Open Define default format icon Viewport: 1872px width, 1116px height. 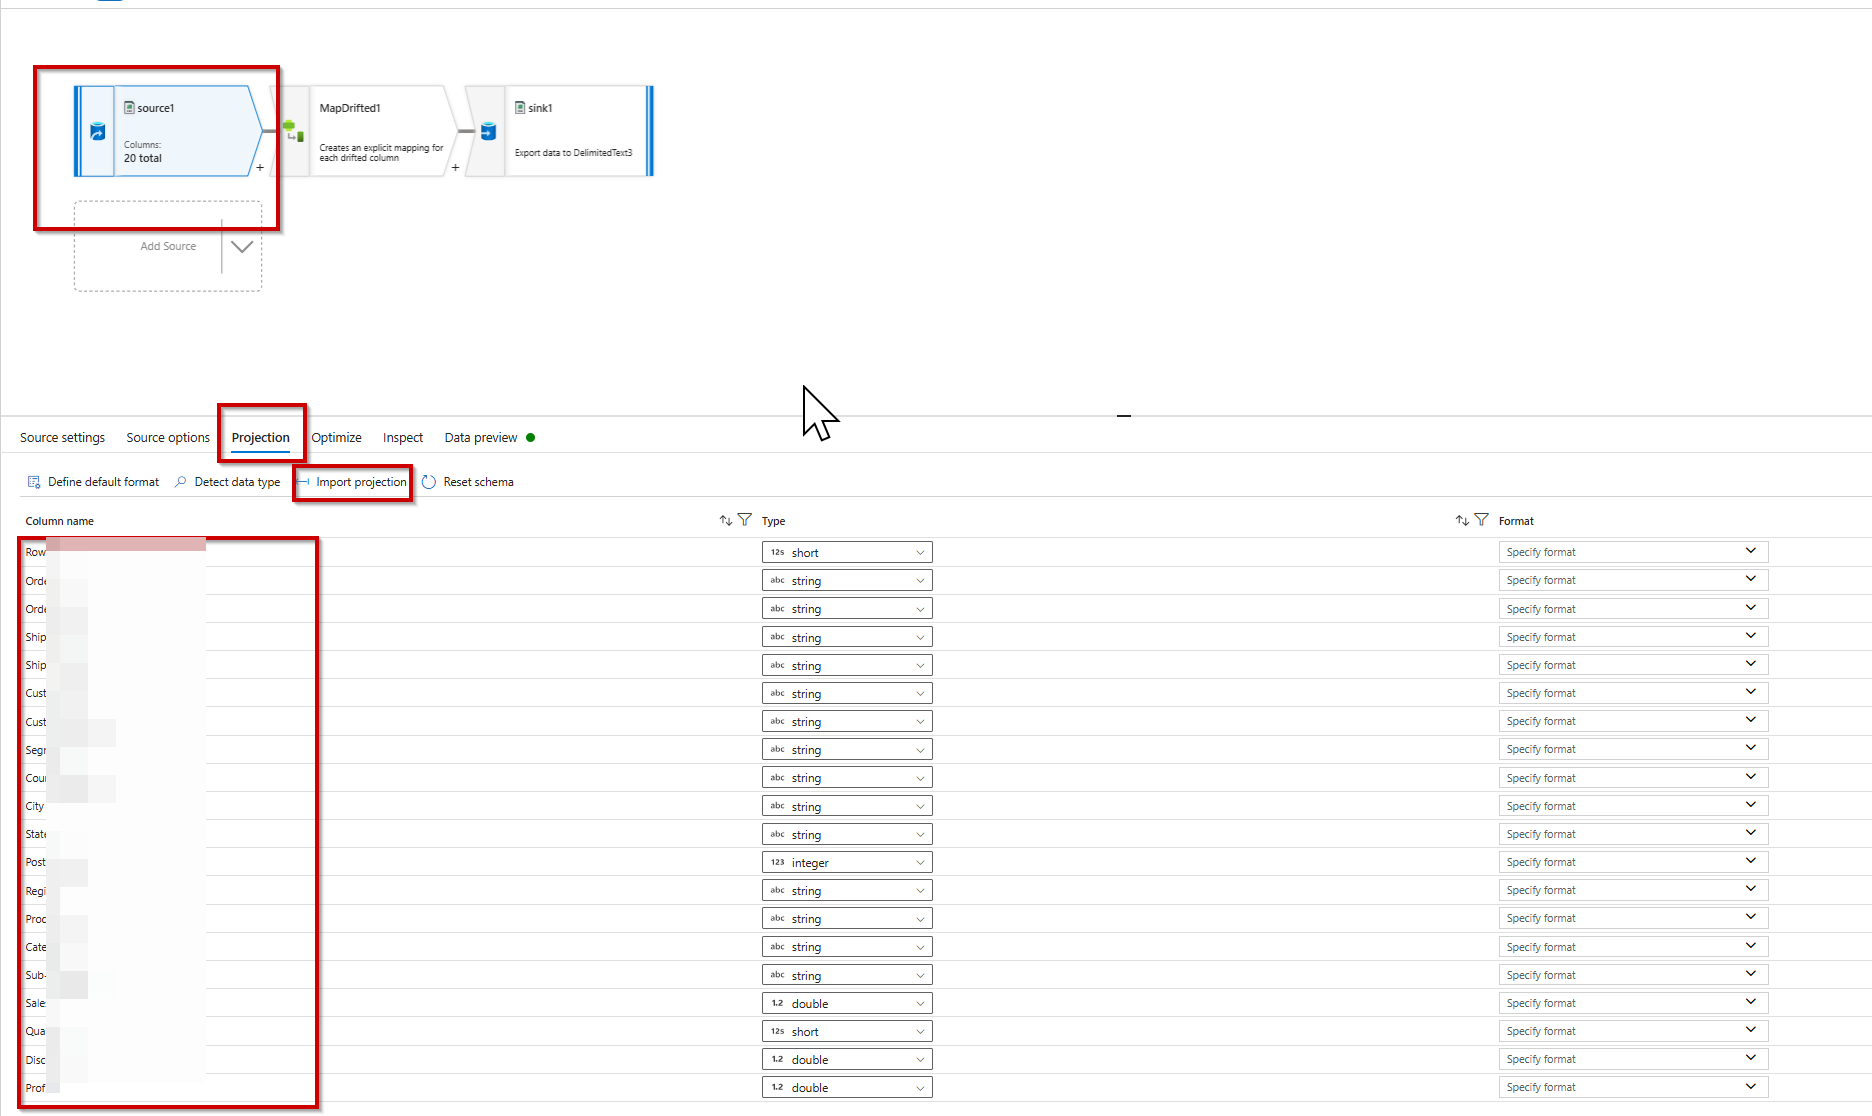(x=34, y=482)
